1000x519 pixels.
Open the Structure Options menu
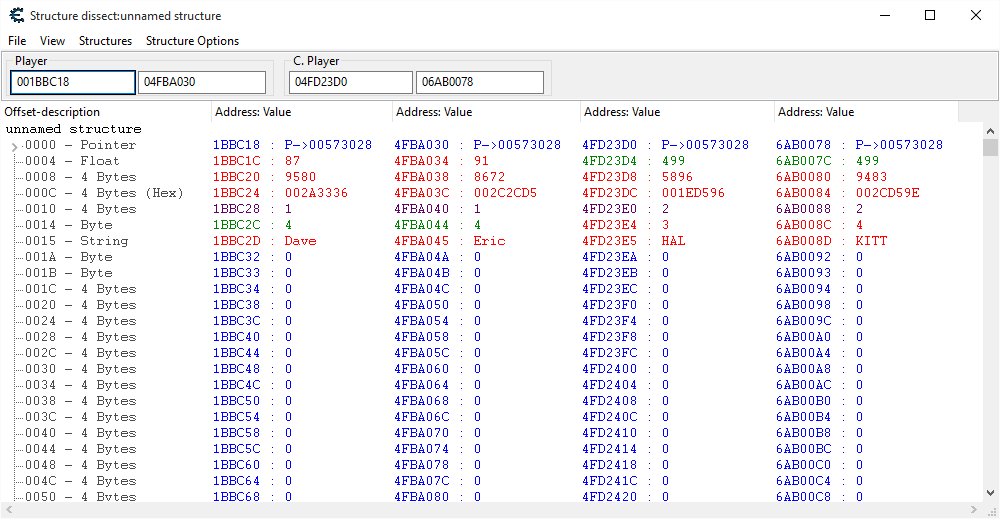tap(192, 41)
